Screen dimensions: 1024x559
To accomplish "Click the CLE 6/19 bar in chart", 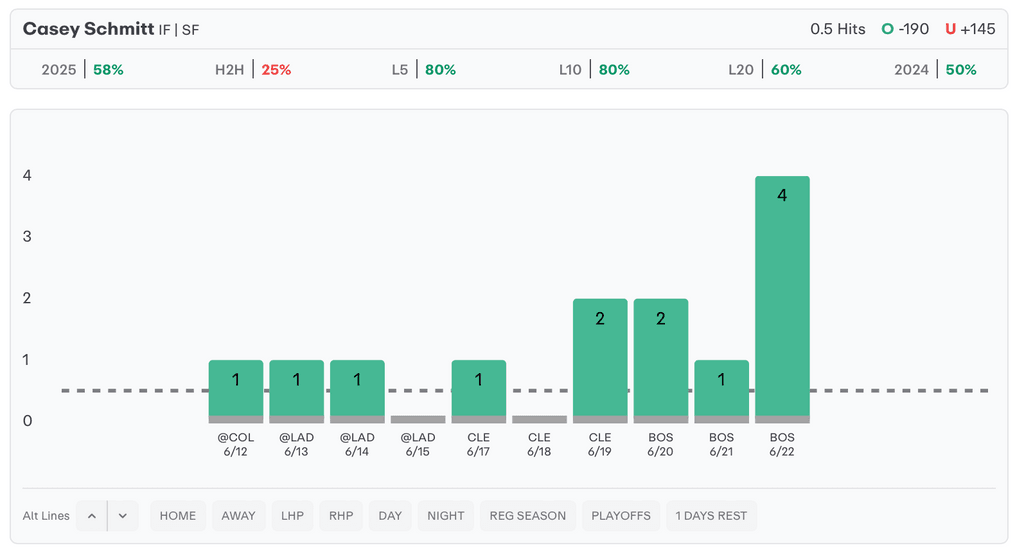I will tap(600, 360).
